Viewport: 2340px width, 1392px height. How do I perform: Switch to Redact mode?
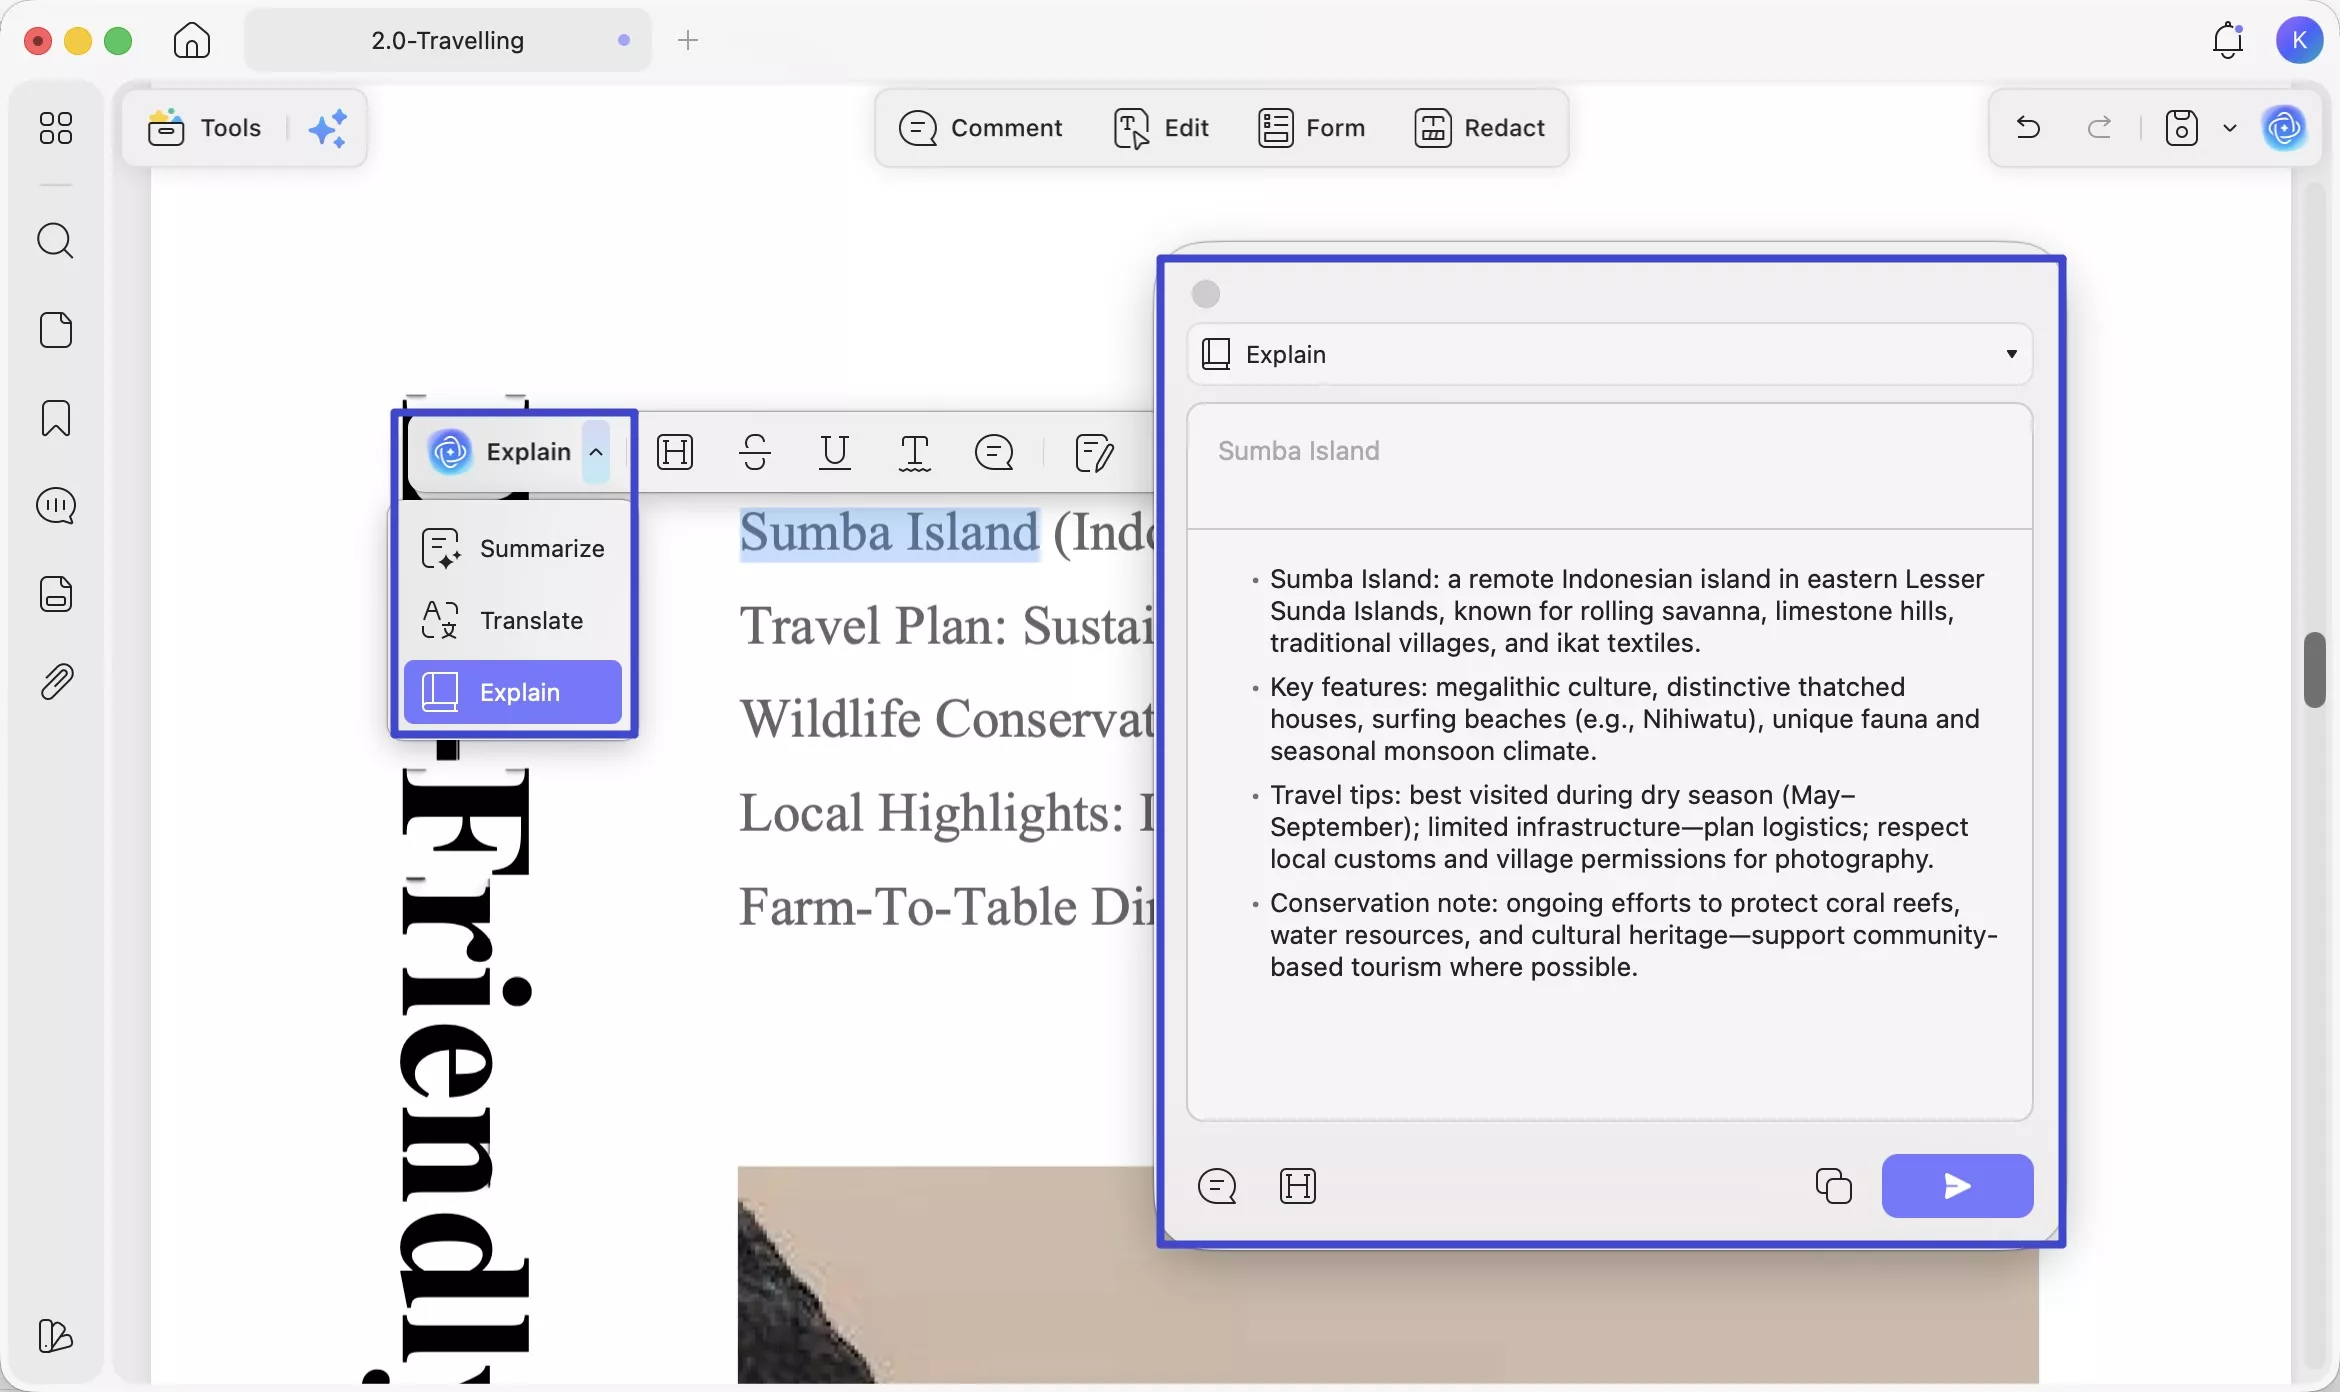(1479, 128)
